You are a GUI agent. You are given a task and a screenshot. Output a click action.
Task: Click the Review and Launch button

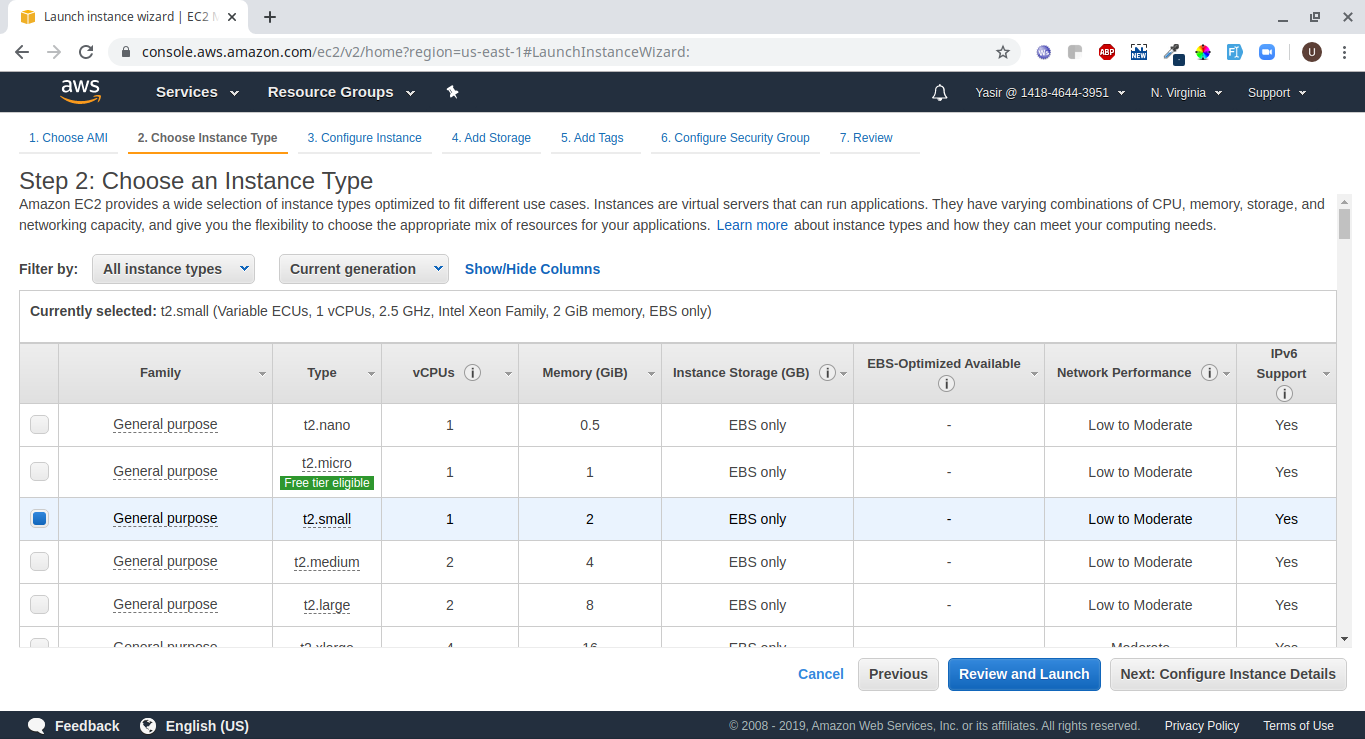pos(1023,674)
